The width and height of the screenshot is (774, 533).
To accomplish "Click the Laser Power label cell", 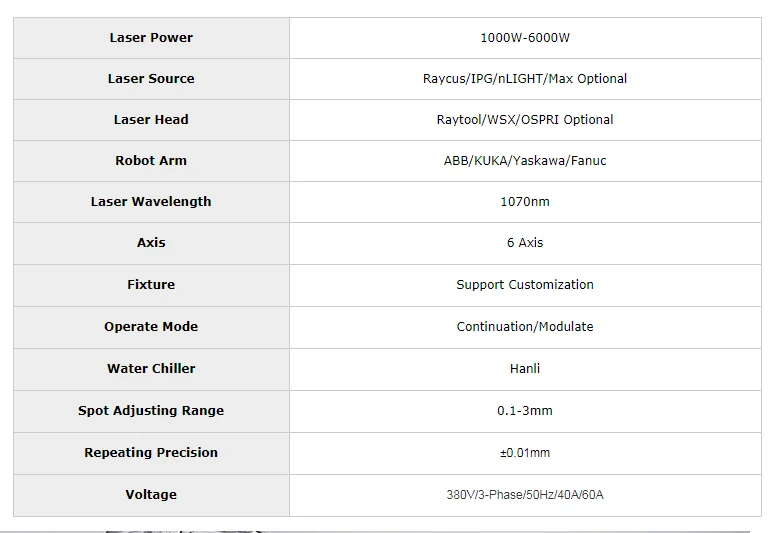I will click(x=151, y=38).
